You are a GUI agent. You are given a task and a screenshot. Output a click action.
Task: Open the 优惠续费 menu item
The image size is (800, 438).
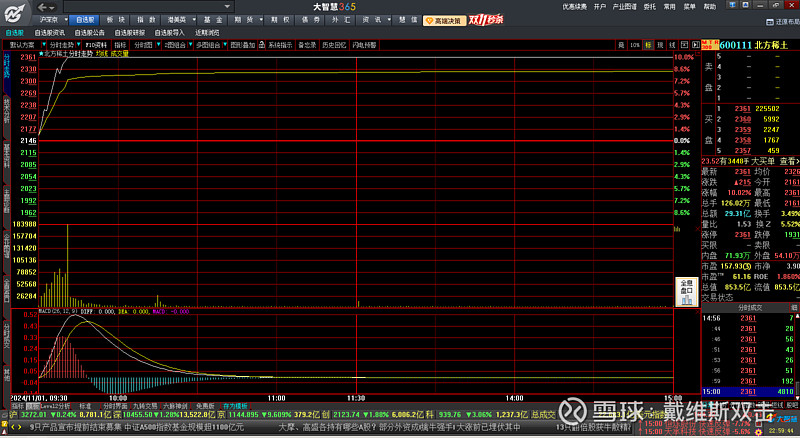(574, 7)
